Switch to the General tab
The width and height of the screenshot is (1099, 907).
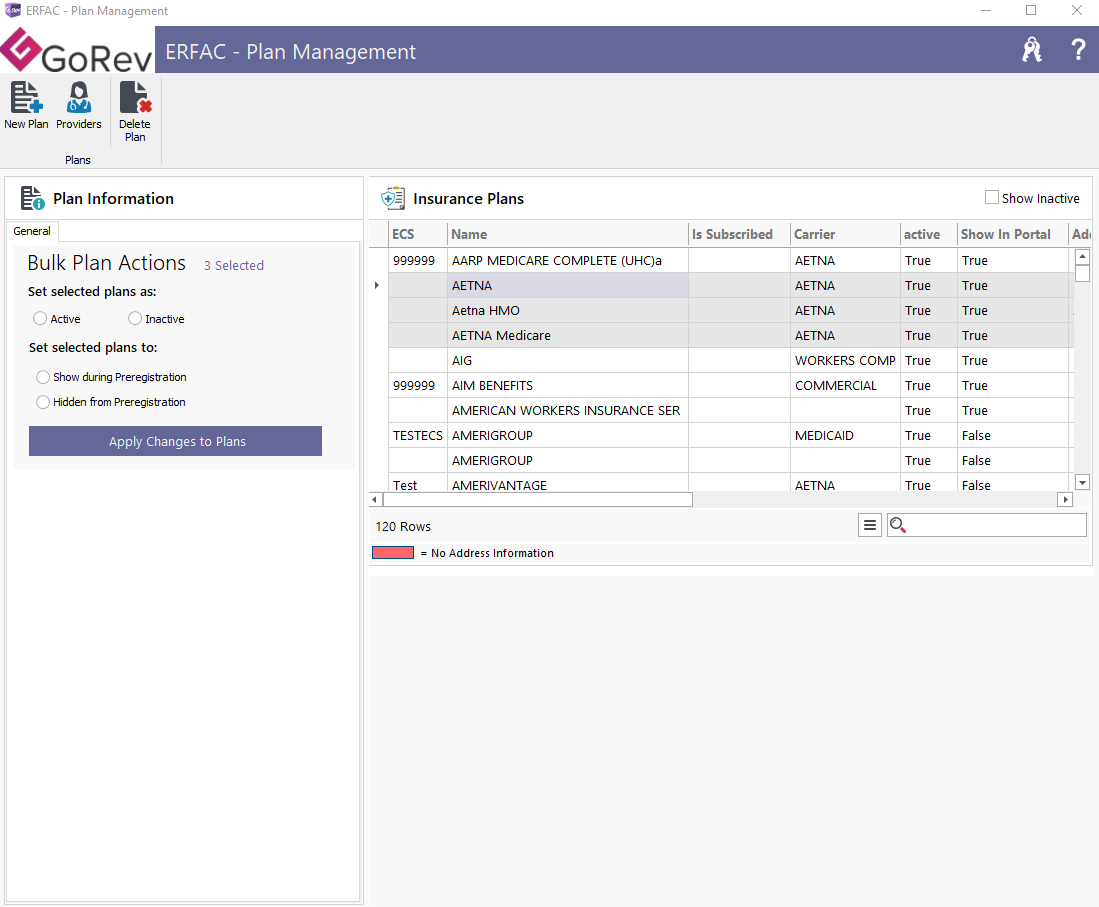click(32, 231)
